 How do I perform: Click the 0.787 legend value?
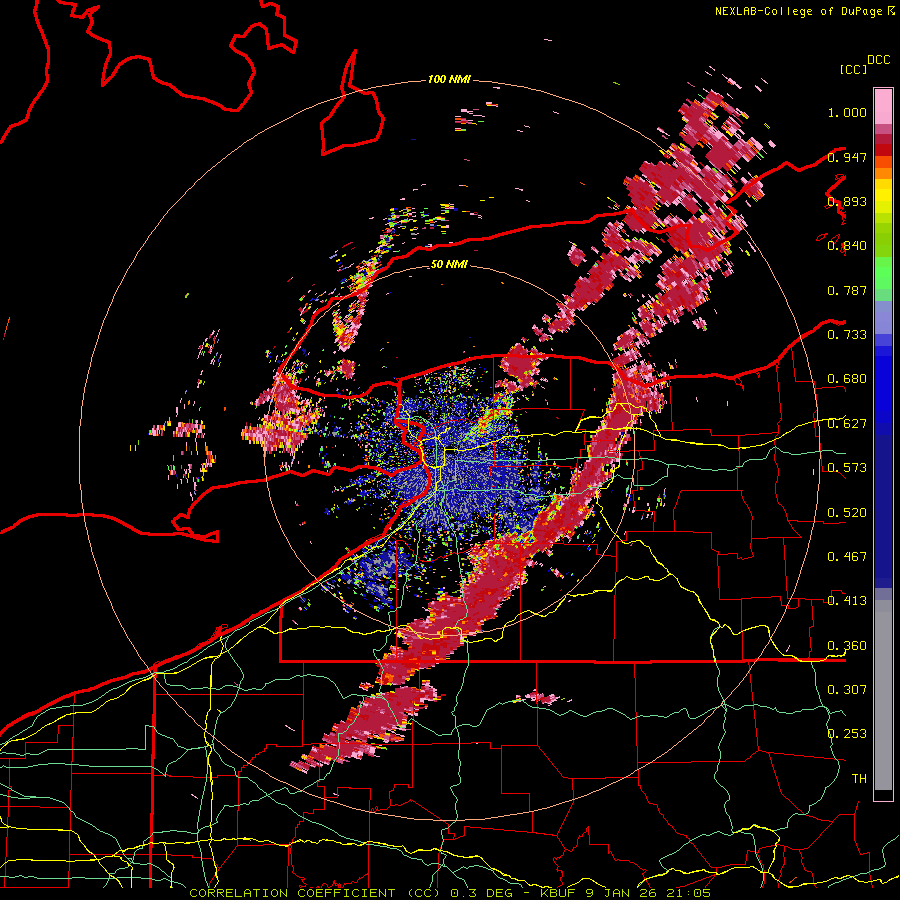(847, 290)
